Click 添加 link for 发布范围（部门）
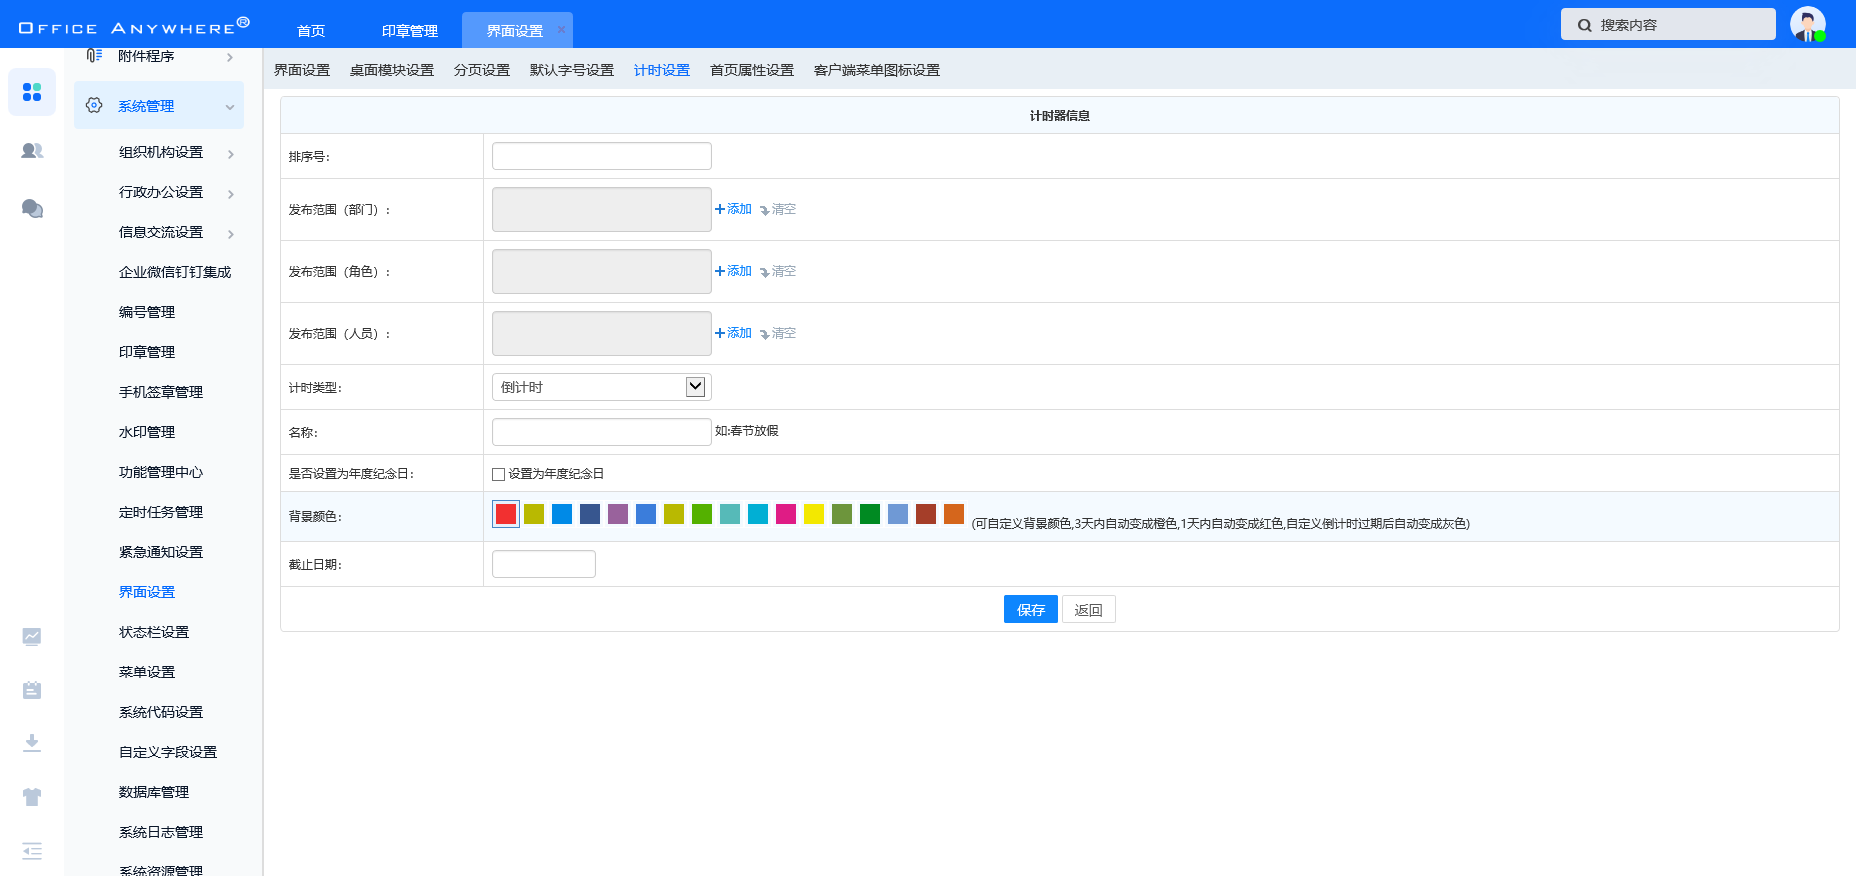The image size is (1856, 876). click(x=734, y=209)
